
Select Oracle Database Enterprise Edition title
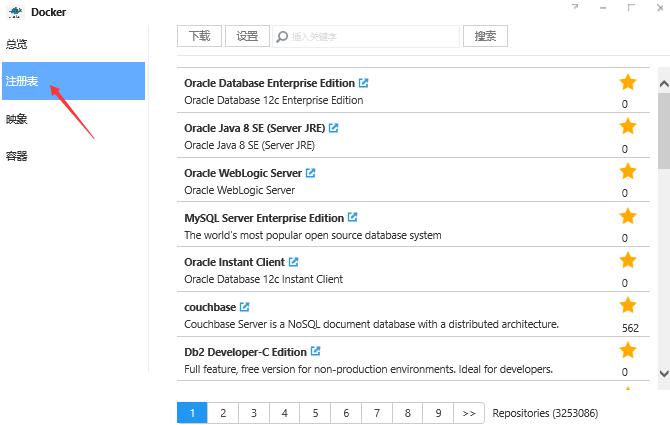pyautogui.click(x=269, y=83)
